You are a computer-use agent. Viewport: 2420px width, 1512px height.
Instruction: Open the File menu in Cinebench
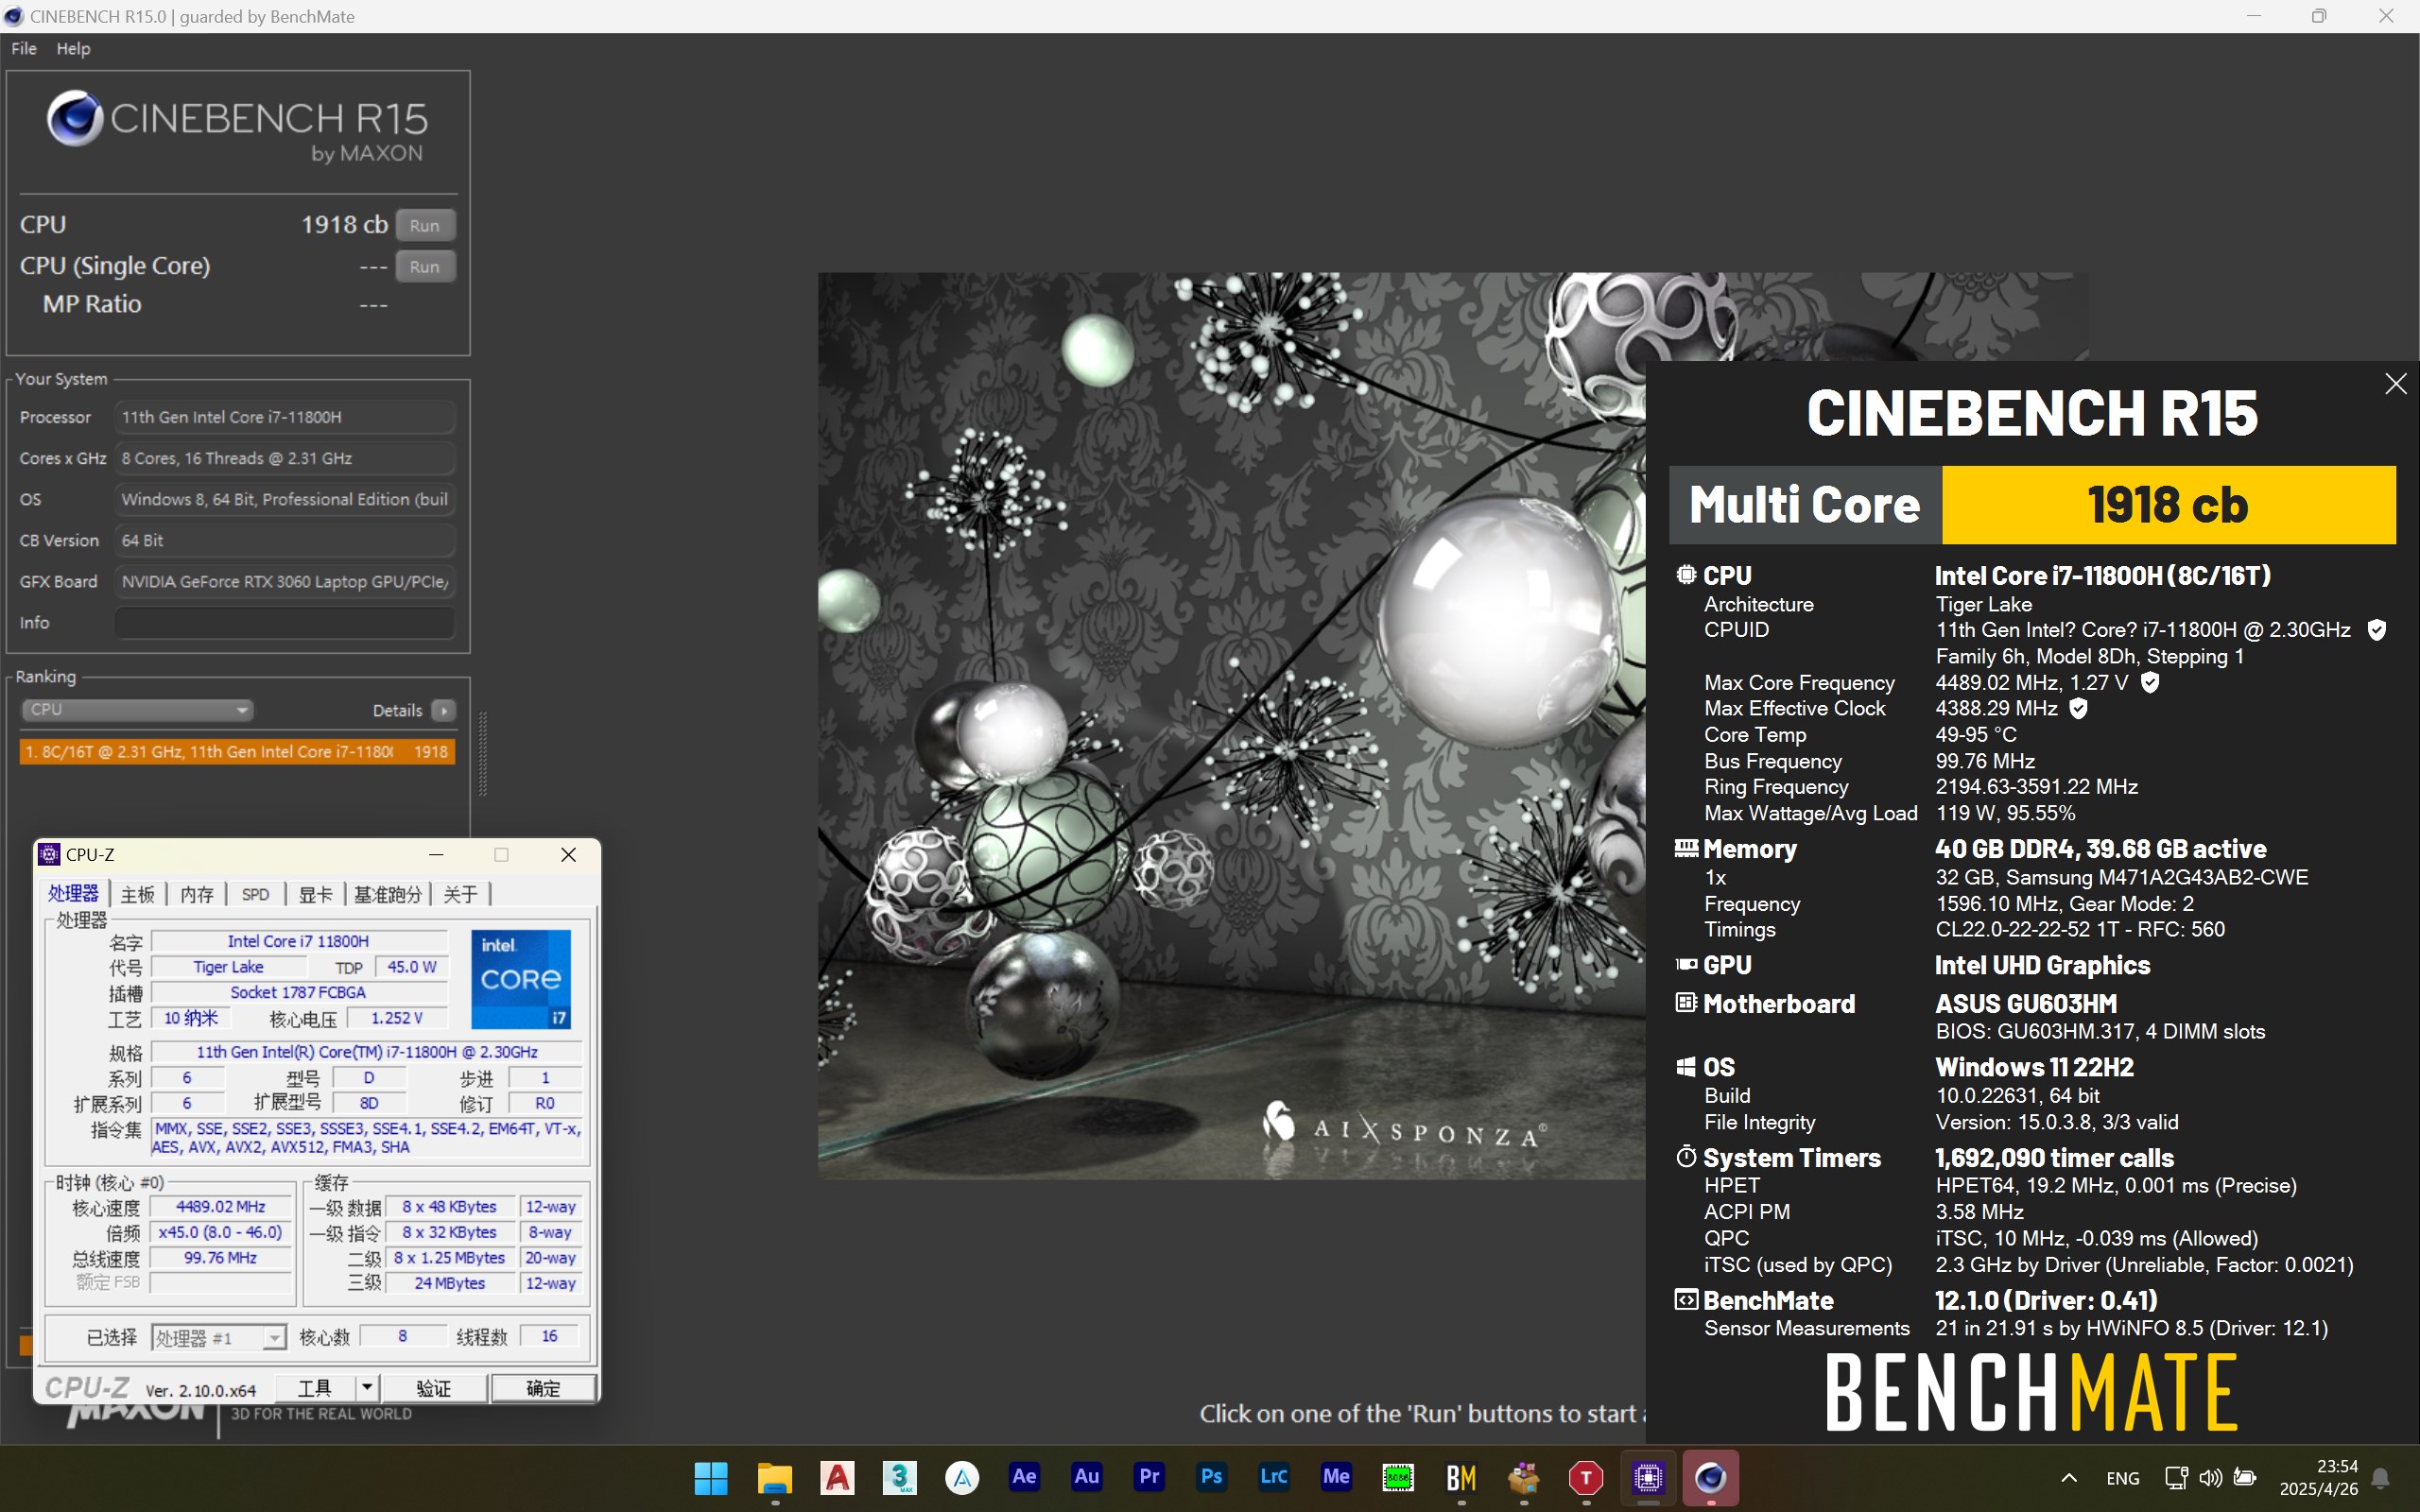24,48
